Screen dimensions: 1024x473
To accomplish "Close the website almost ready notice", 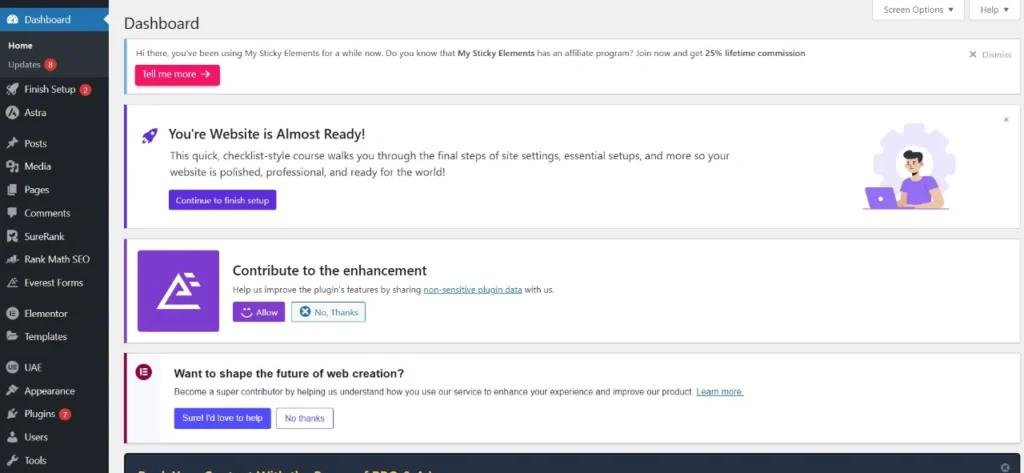I will pyautogui.click(x=1006, y=120).
